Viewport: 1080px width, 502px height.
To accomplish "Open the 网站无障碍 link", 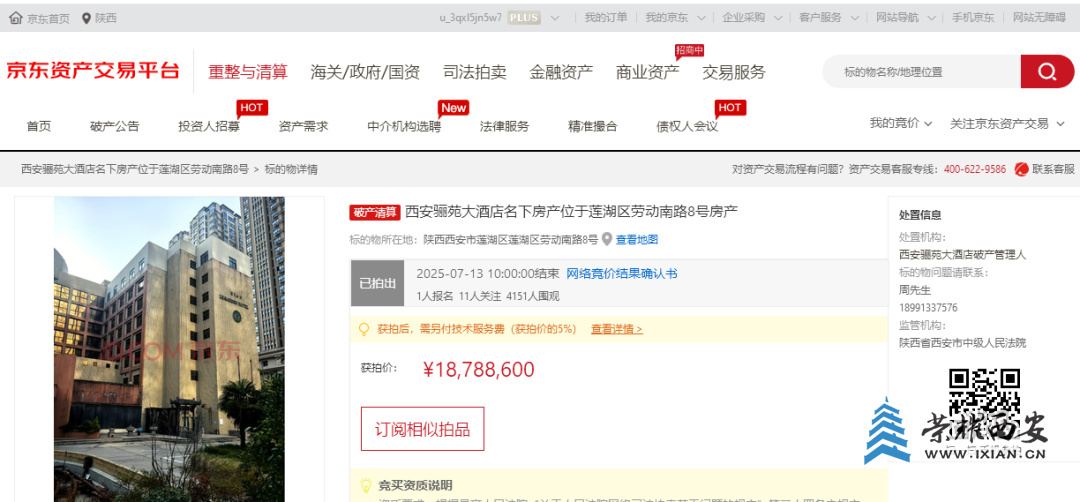I will coord(1039,18).
